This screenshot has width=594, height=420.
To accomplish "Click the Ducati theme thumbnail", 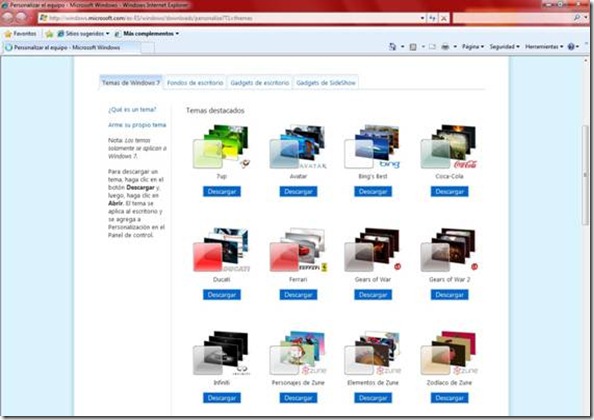I will pyautogui.click(x=221, y=250).
